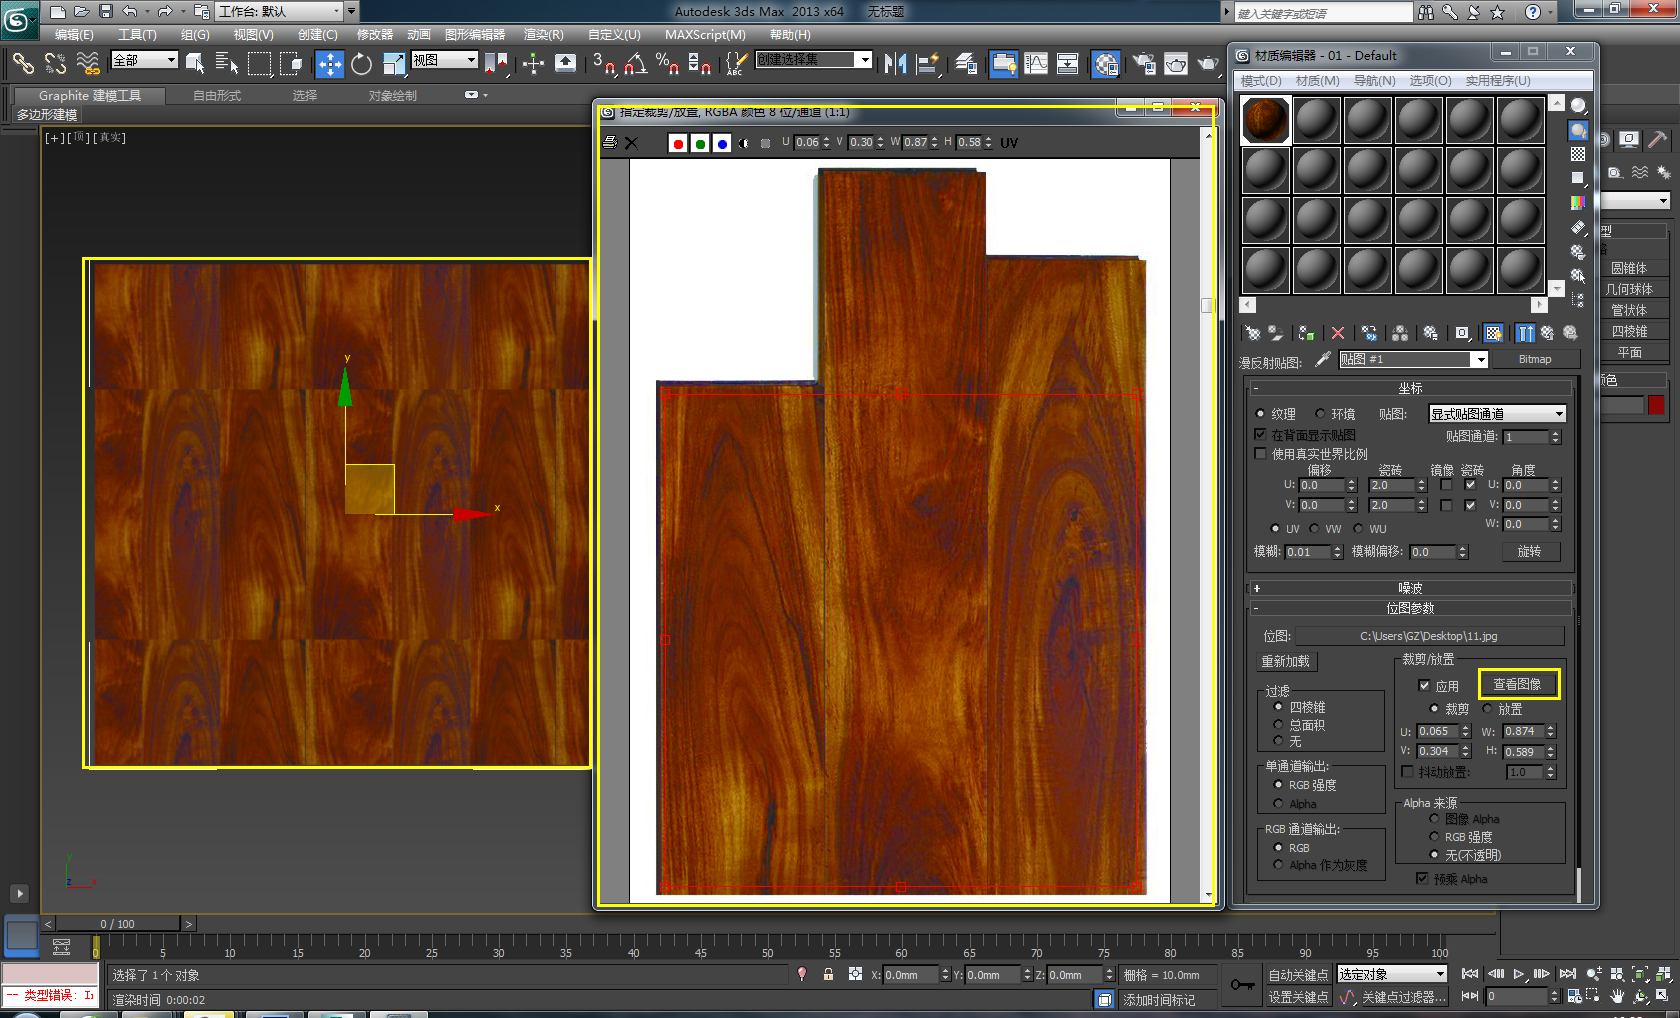Open the 导航(N) menu in material editor
The image size is (1680, 1018).
point(1374,81)
